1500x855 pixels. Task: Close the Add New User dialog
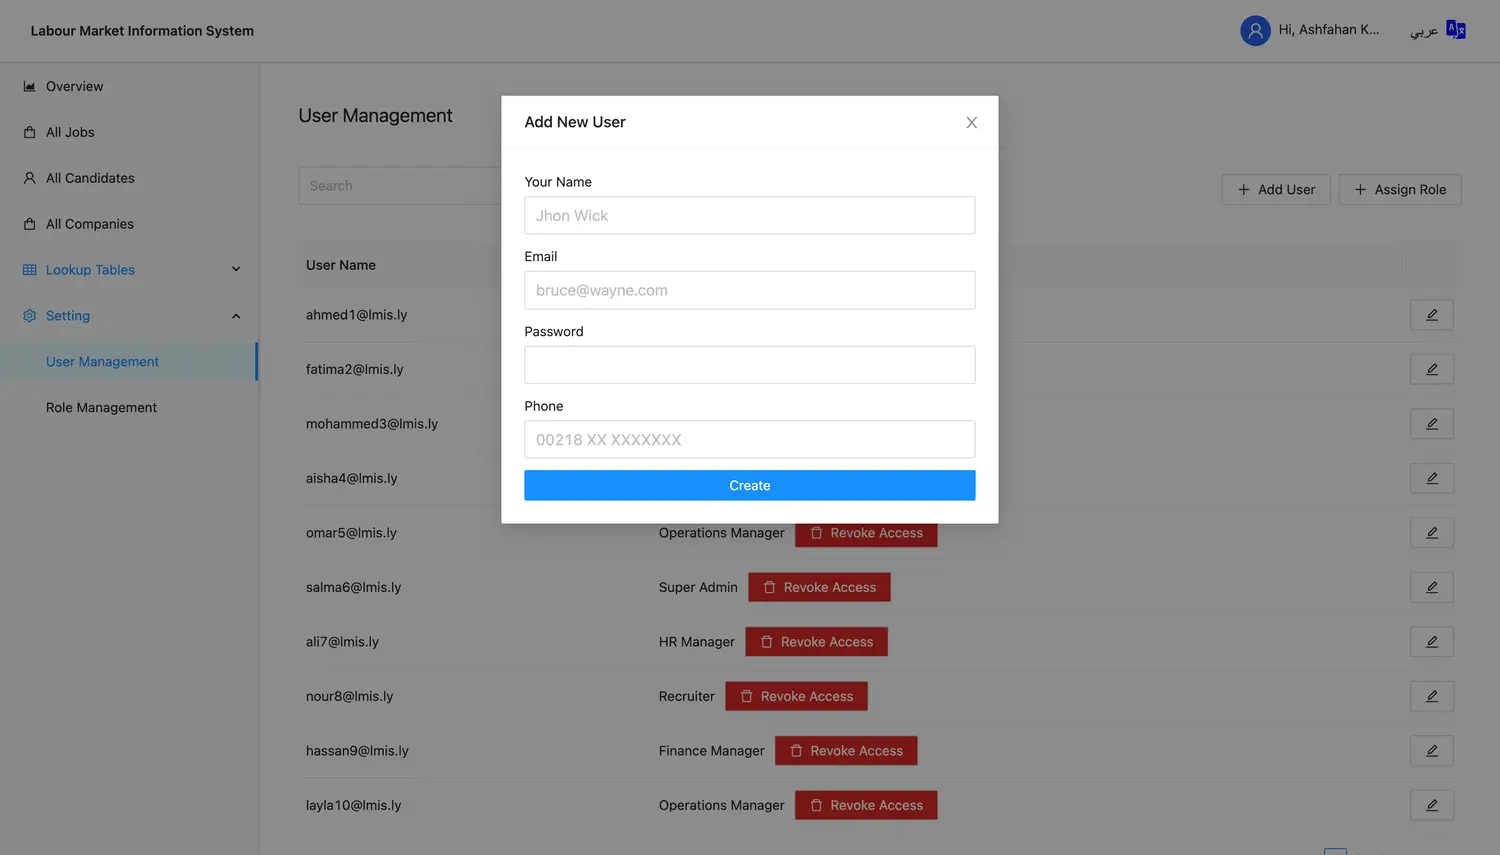(x=971, y=122)
